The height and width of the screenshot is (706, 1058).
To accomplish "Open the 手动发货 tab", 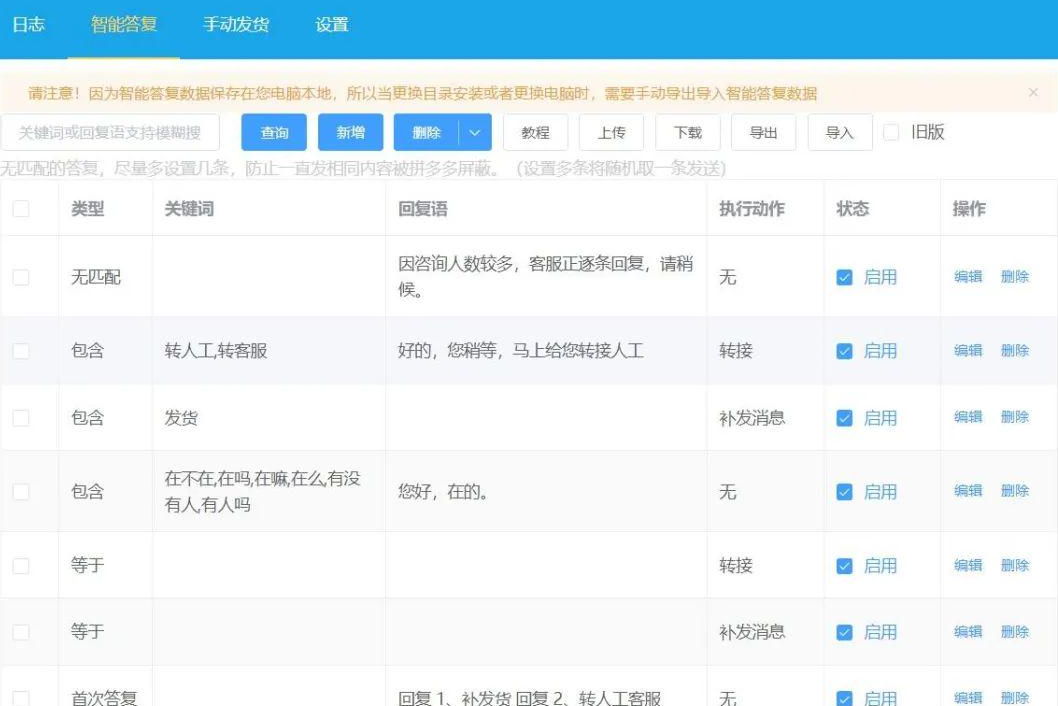I will [236, 24].
